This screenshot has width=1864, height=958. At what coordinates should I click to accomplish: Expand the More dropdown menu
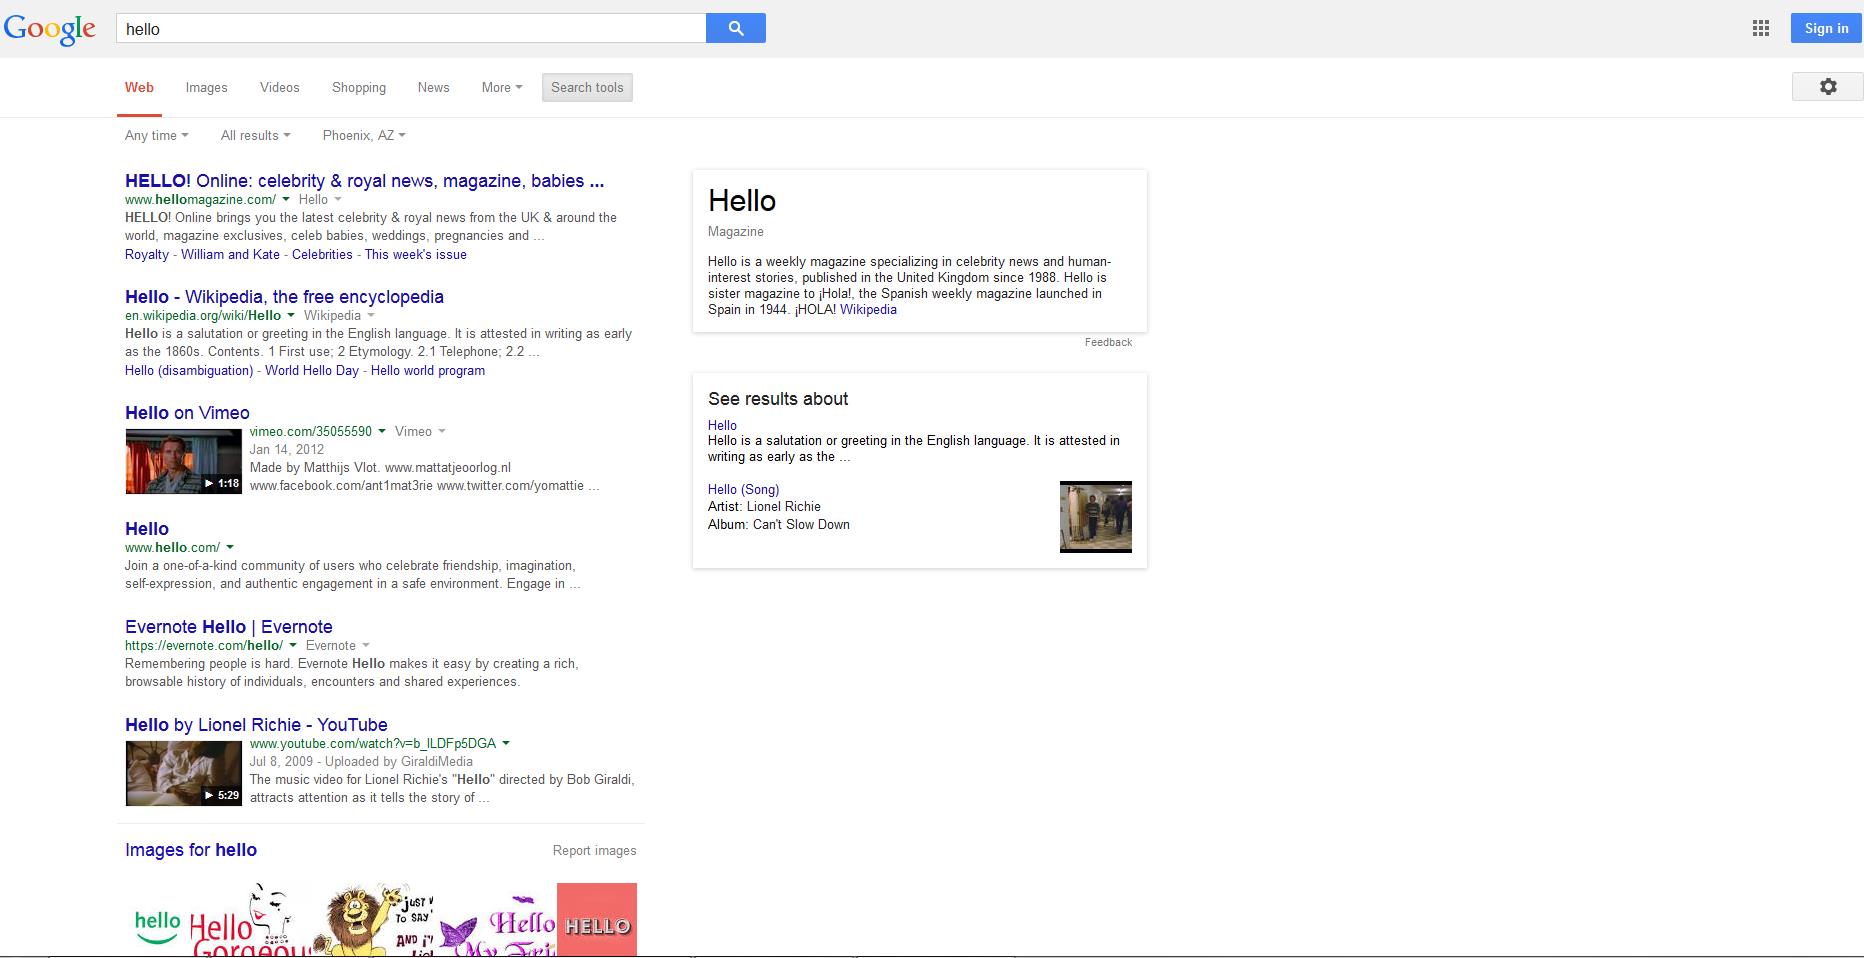tap(501, 87)
